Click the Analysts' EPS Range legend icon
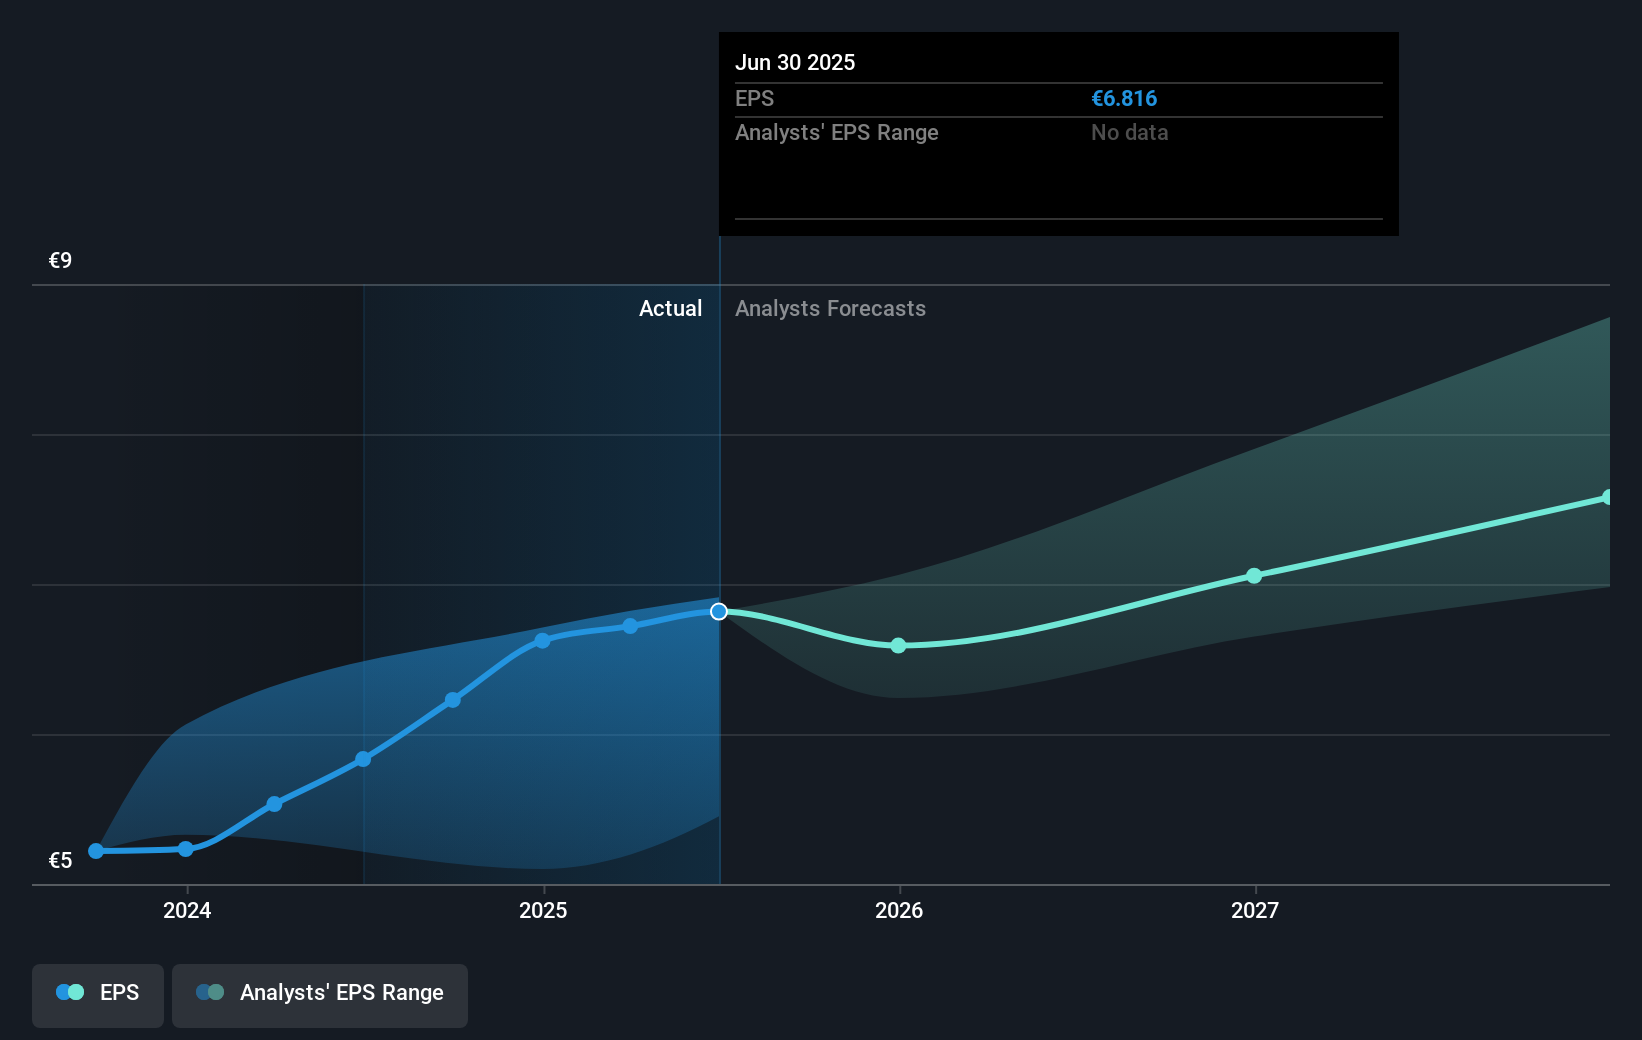Screen dimensions: 1642x1040 pos(210,991)
